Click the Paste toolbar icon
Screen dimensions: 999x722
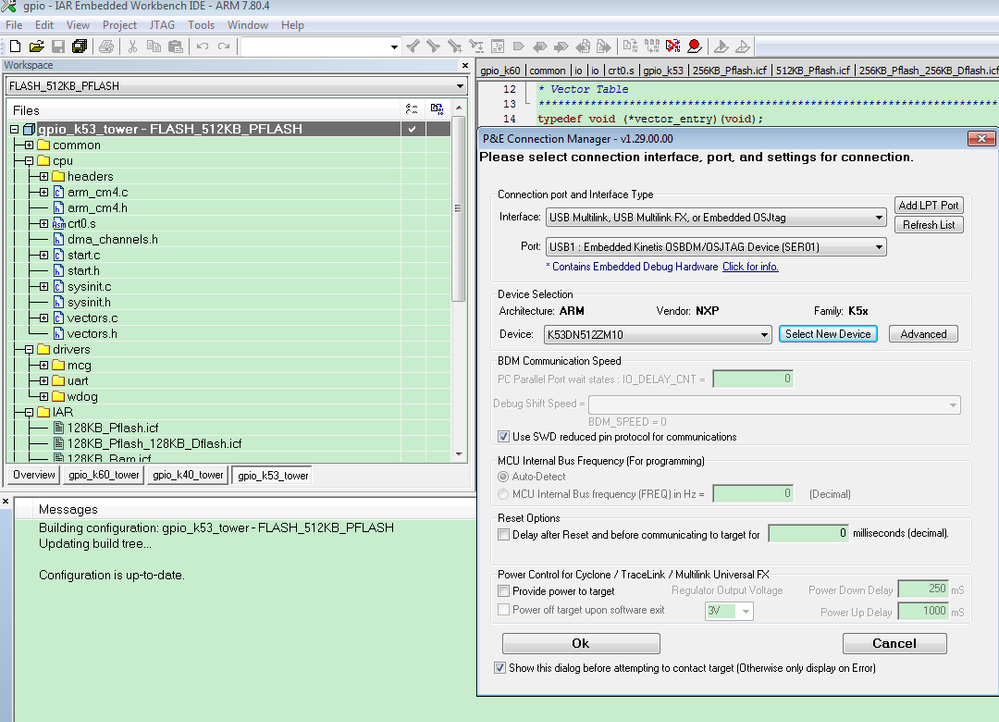175,47
